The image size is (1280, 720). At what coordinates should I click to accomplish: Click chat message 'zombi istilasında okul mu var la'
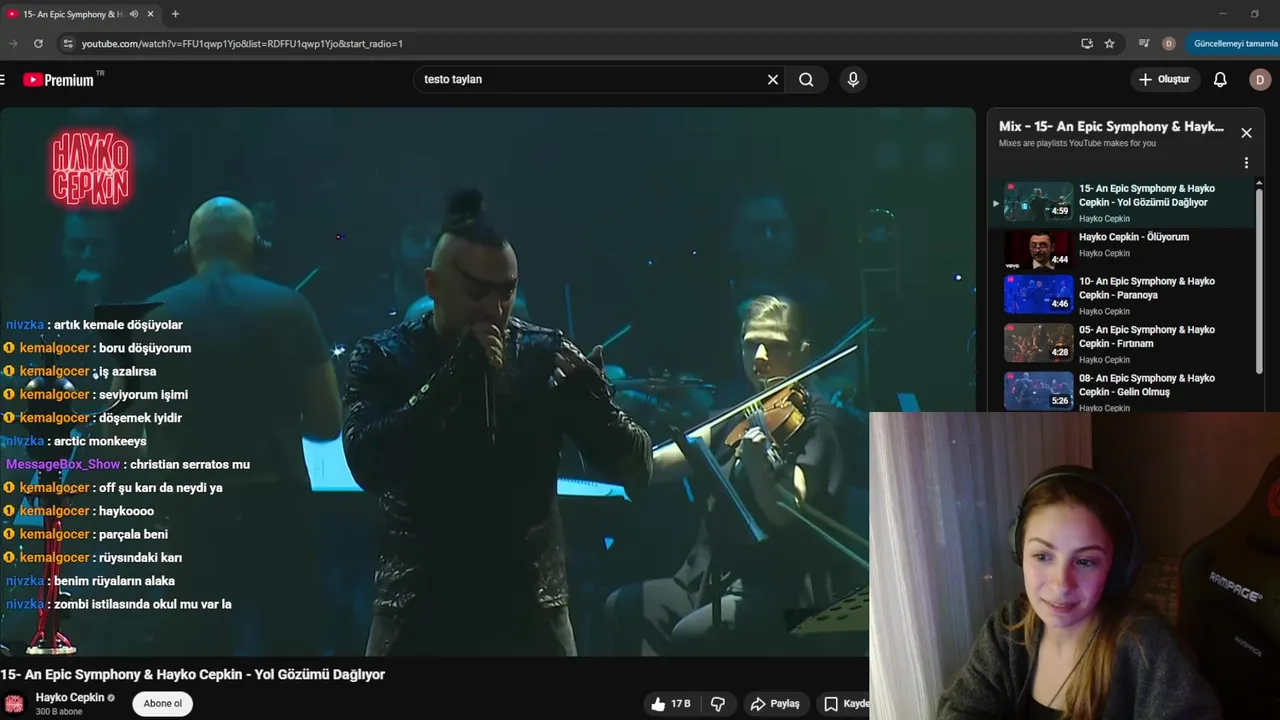click(x=143, y=604)
